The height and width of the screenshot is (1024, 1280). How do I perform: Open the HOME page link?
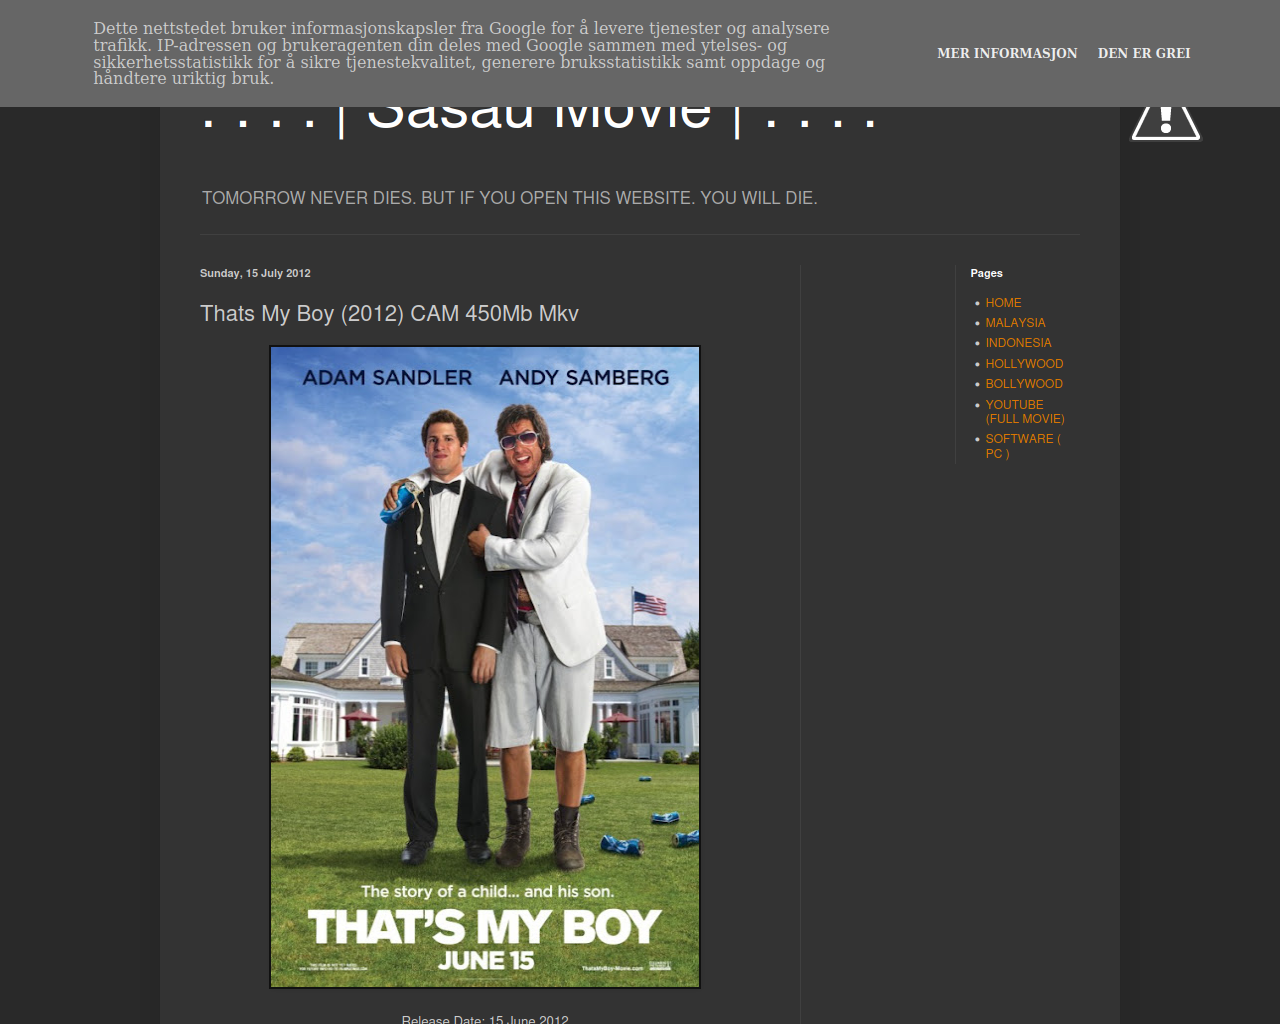[x=1003, y=303]
